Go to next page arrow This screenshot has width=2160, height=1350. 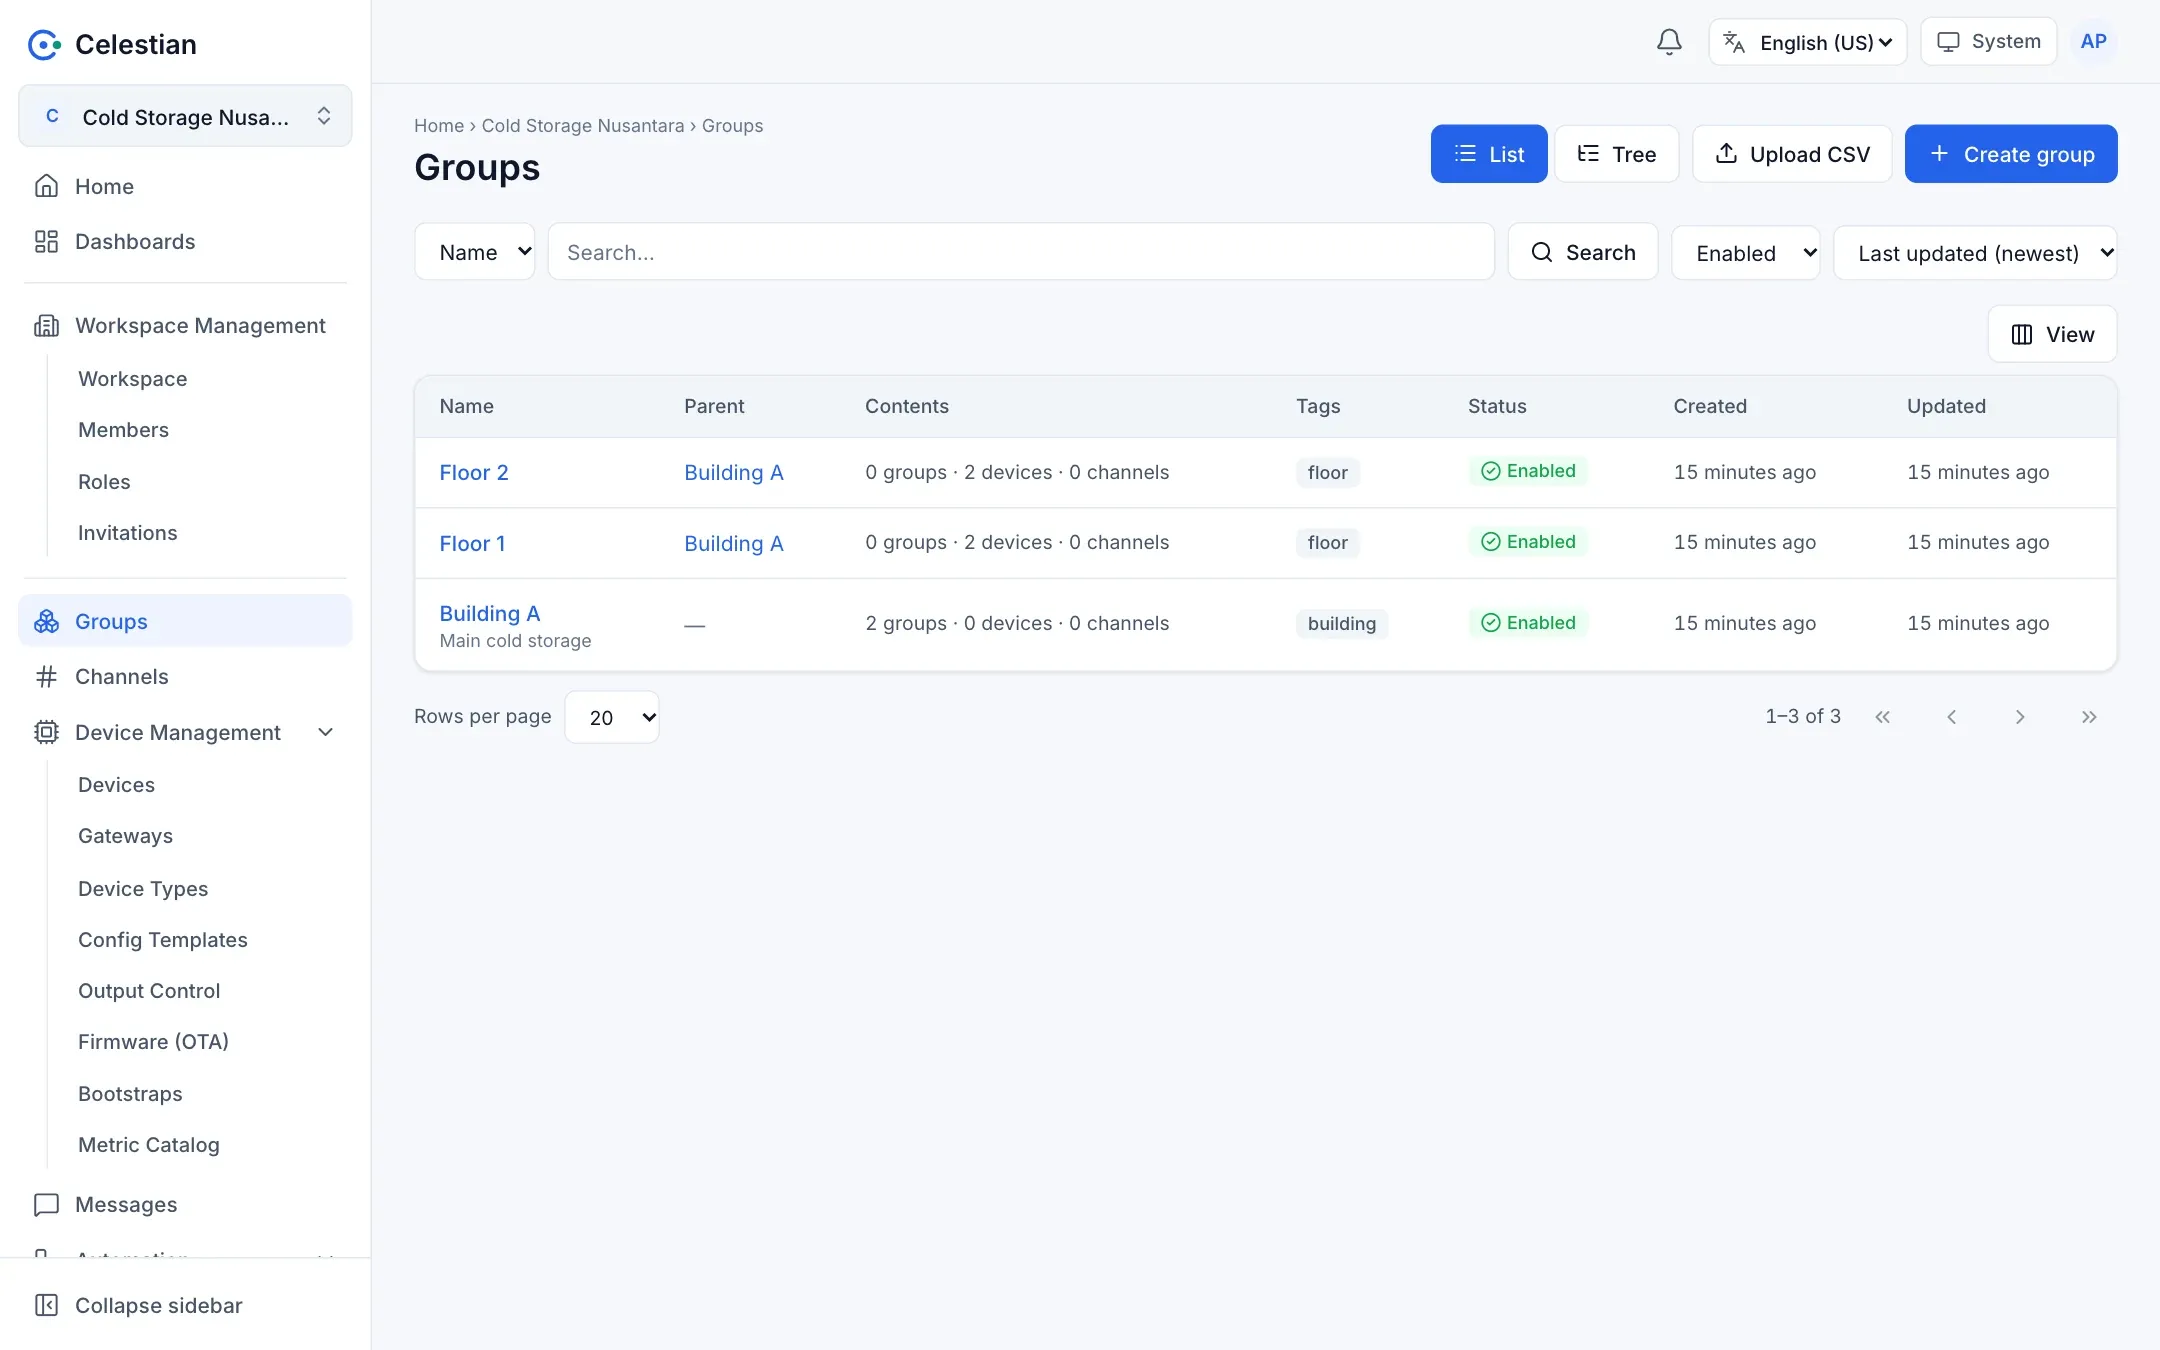point(2020,717)
